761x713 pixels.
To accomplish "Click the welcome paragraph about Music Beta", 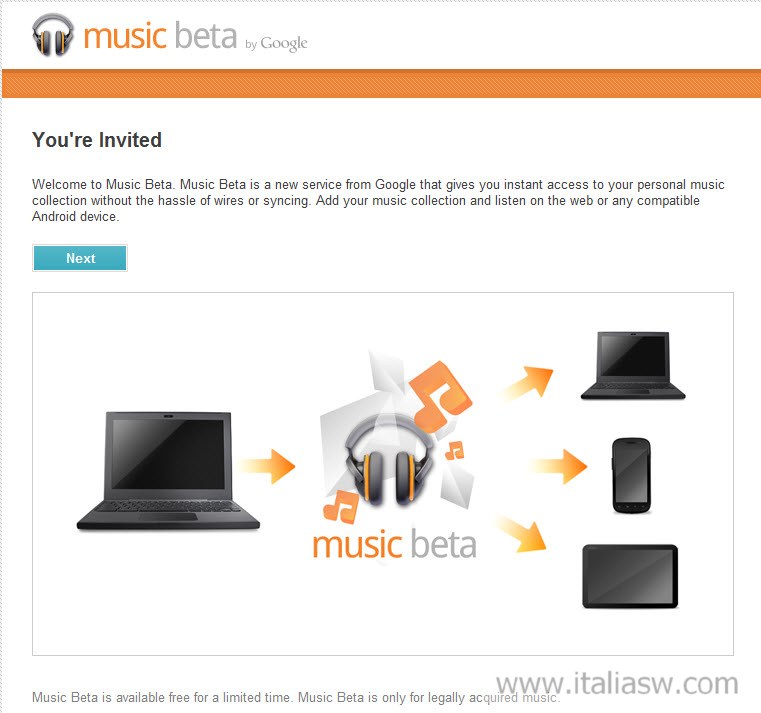I will tap(378, 200).
